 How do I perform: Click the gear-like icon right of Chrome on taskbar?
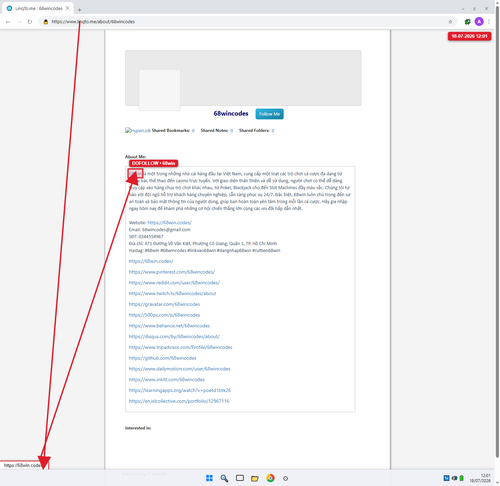[285, 479]
